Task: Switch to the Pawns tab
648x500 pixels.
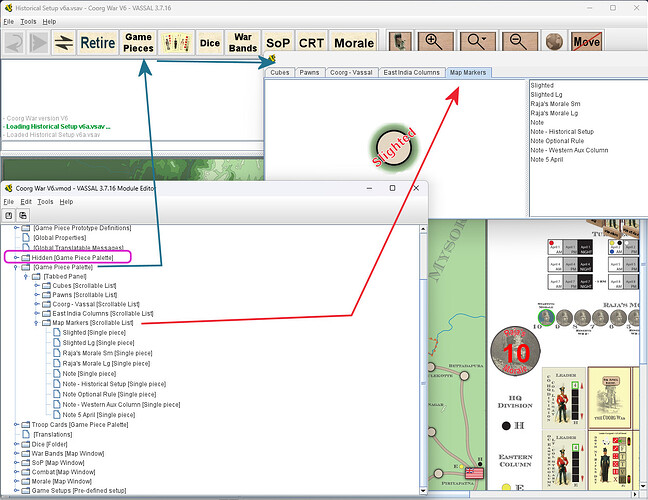Action: (309, 72)
